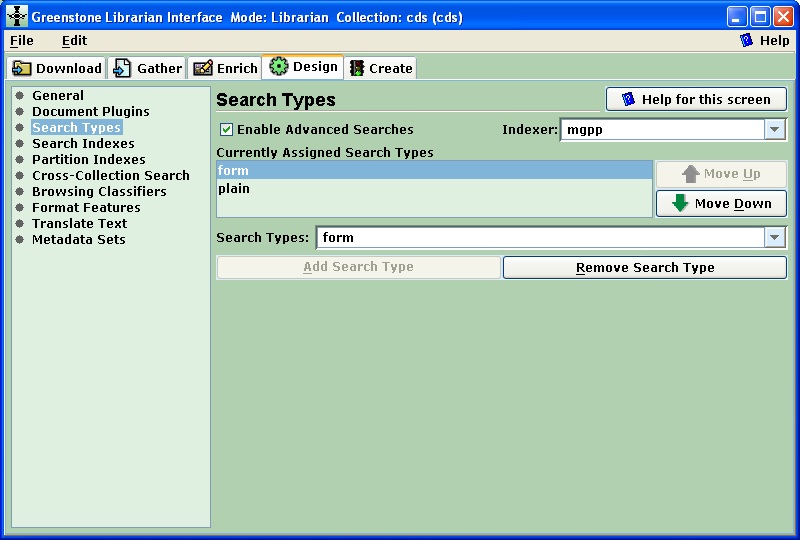
Task: Expand the Search Types combo box
Action: coord(775,238)
